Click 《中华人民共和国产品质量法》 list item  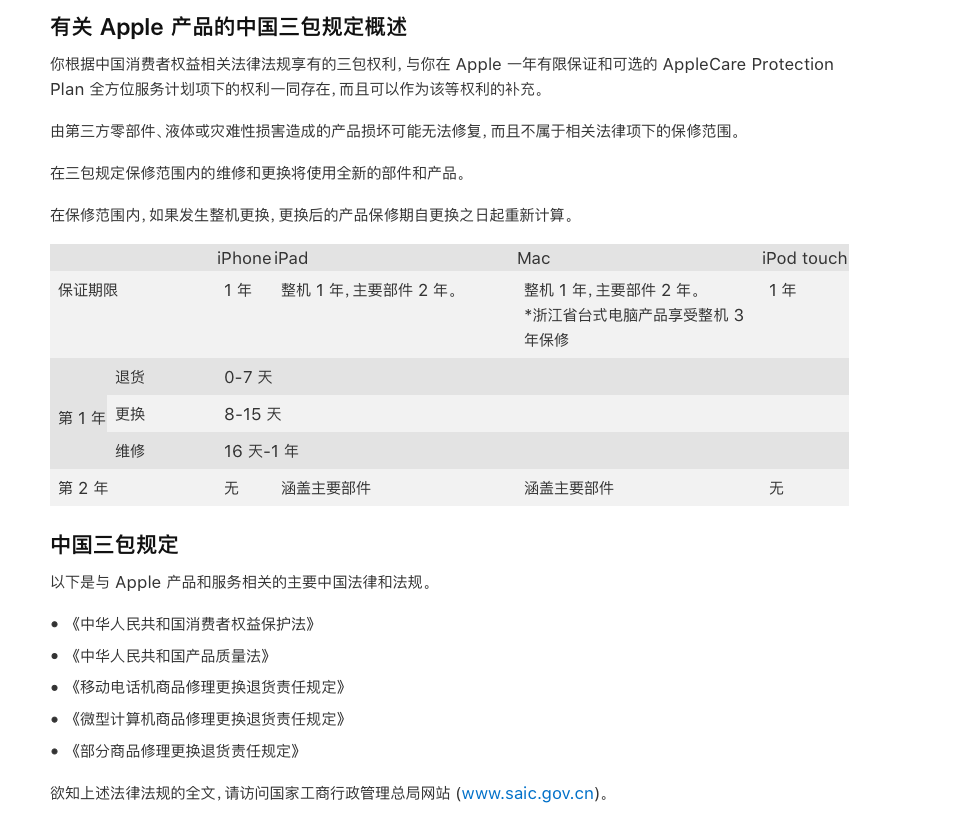170,656
